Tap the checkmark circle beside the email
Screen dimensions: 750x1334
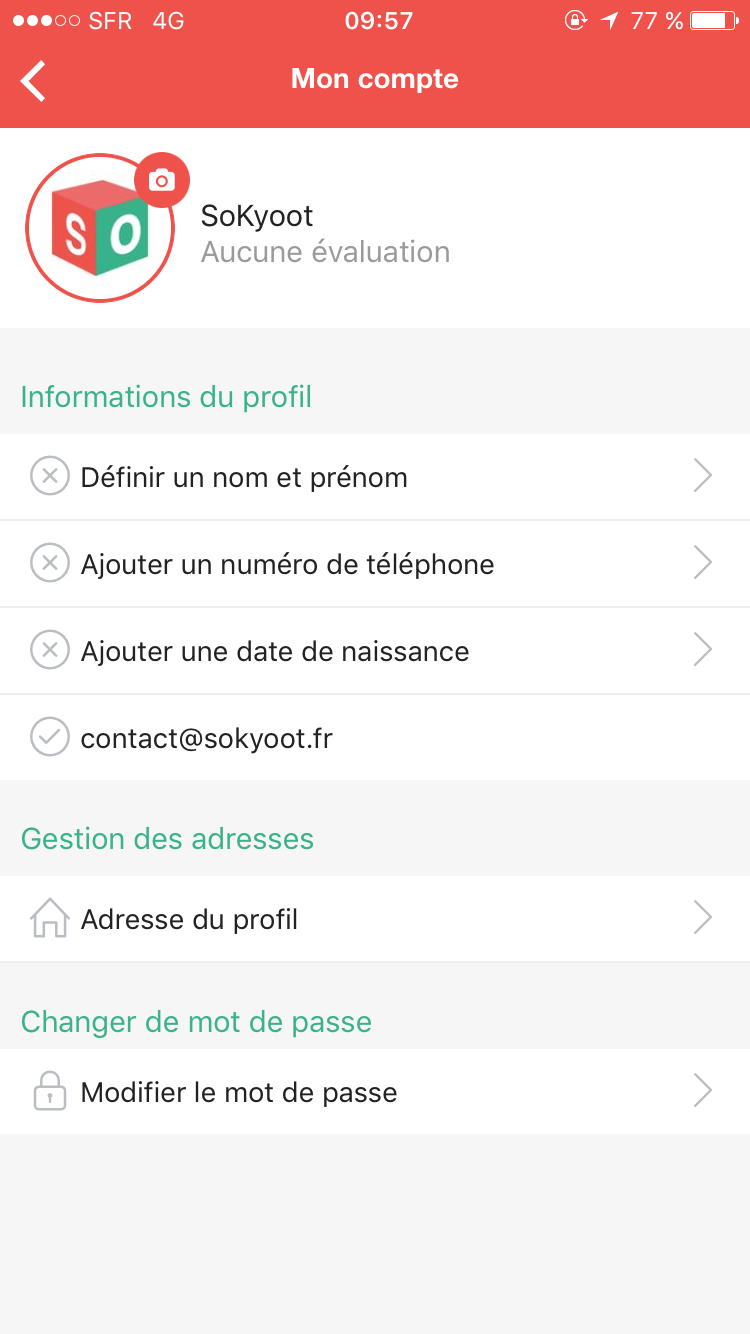click(x=49, y=738)
